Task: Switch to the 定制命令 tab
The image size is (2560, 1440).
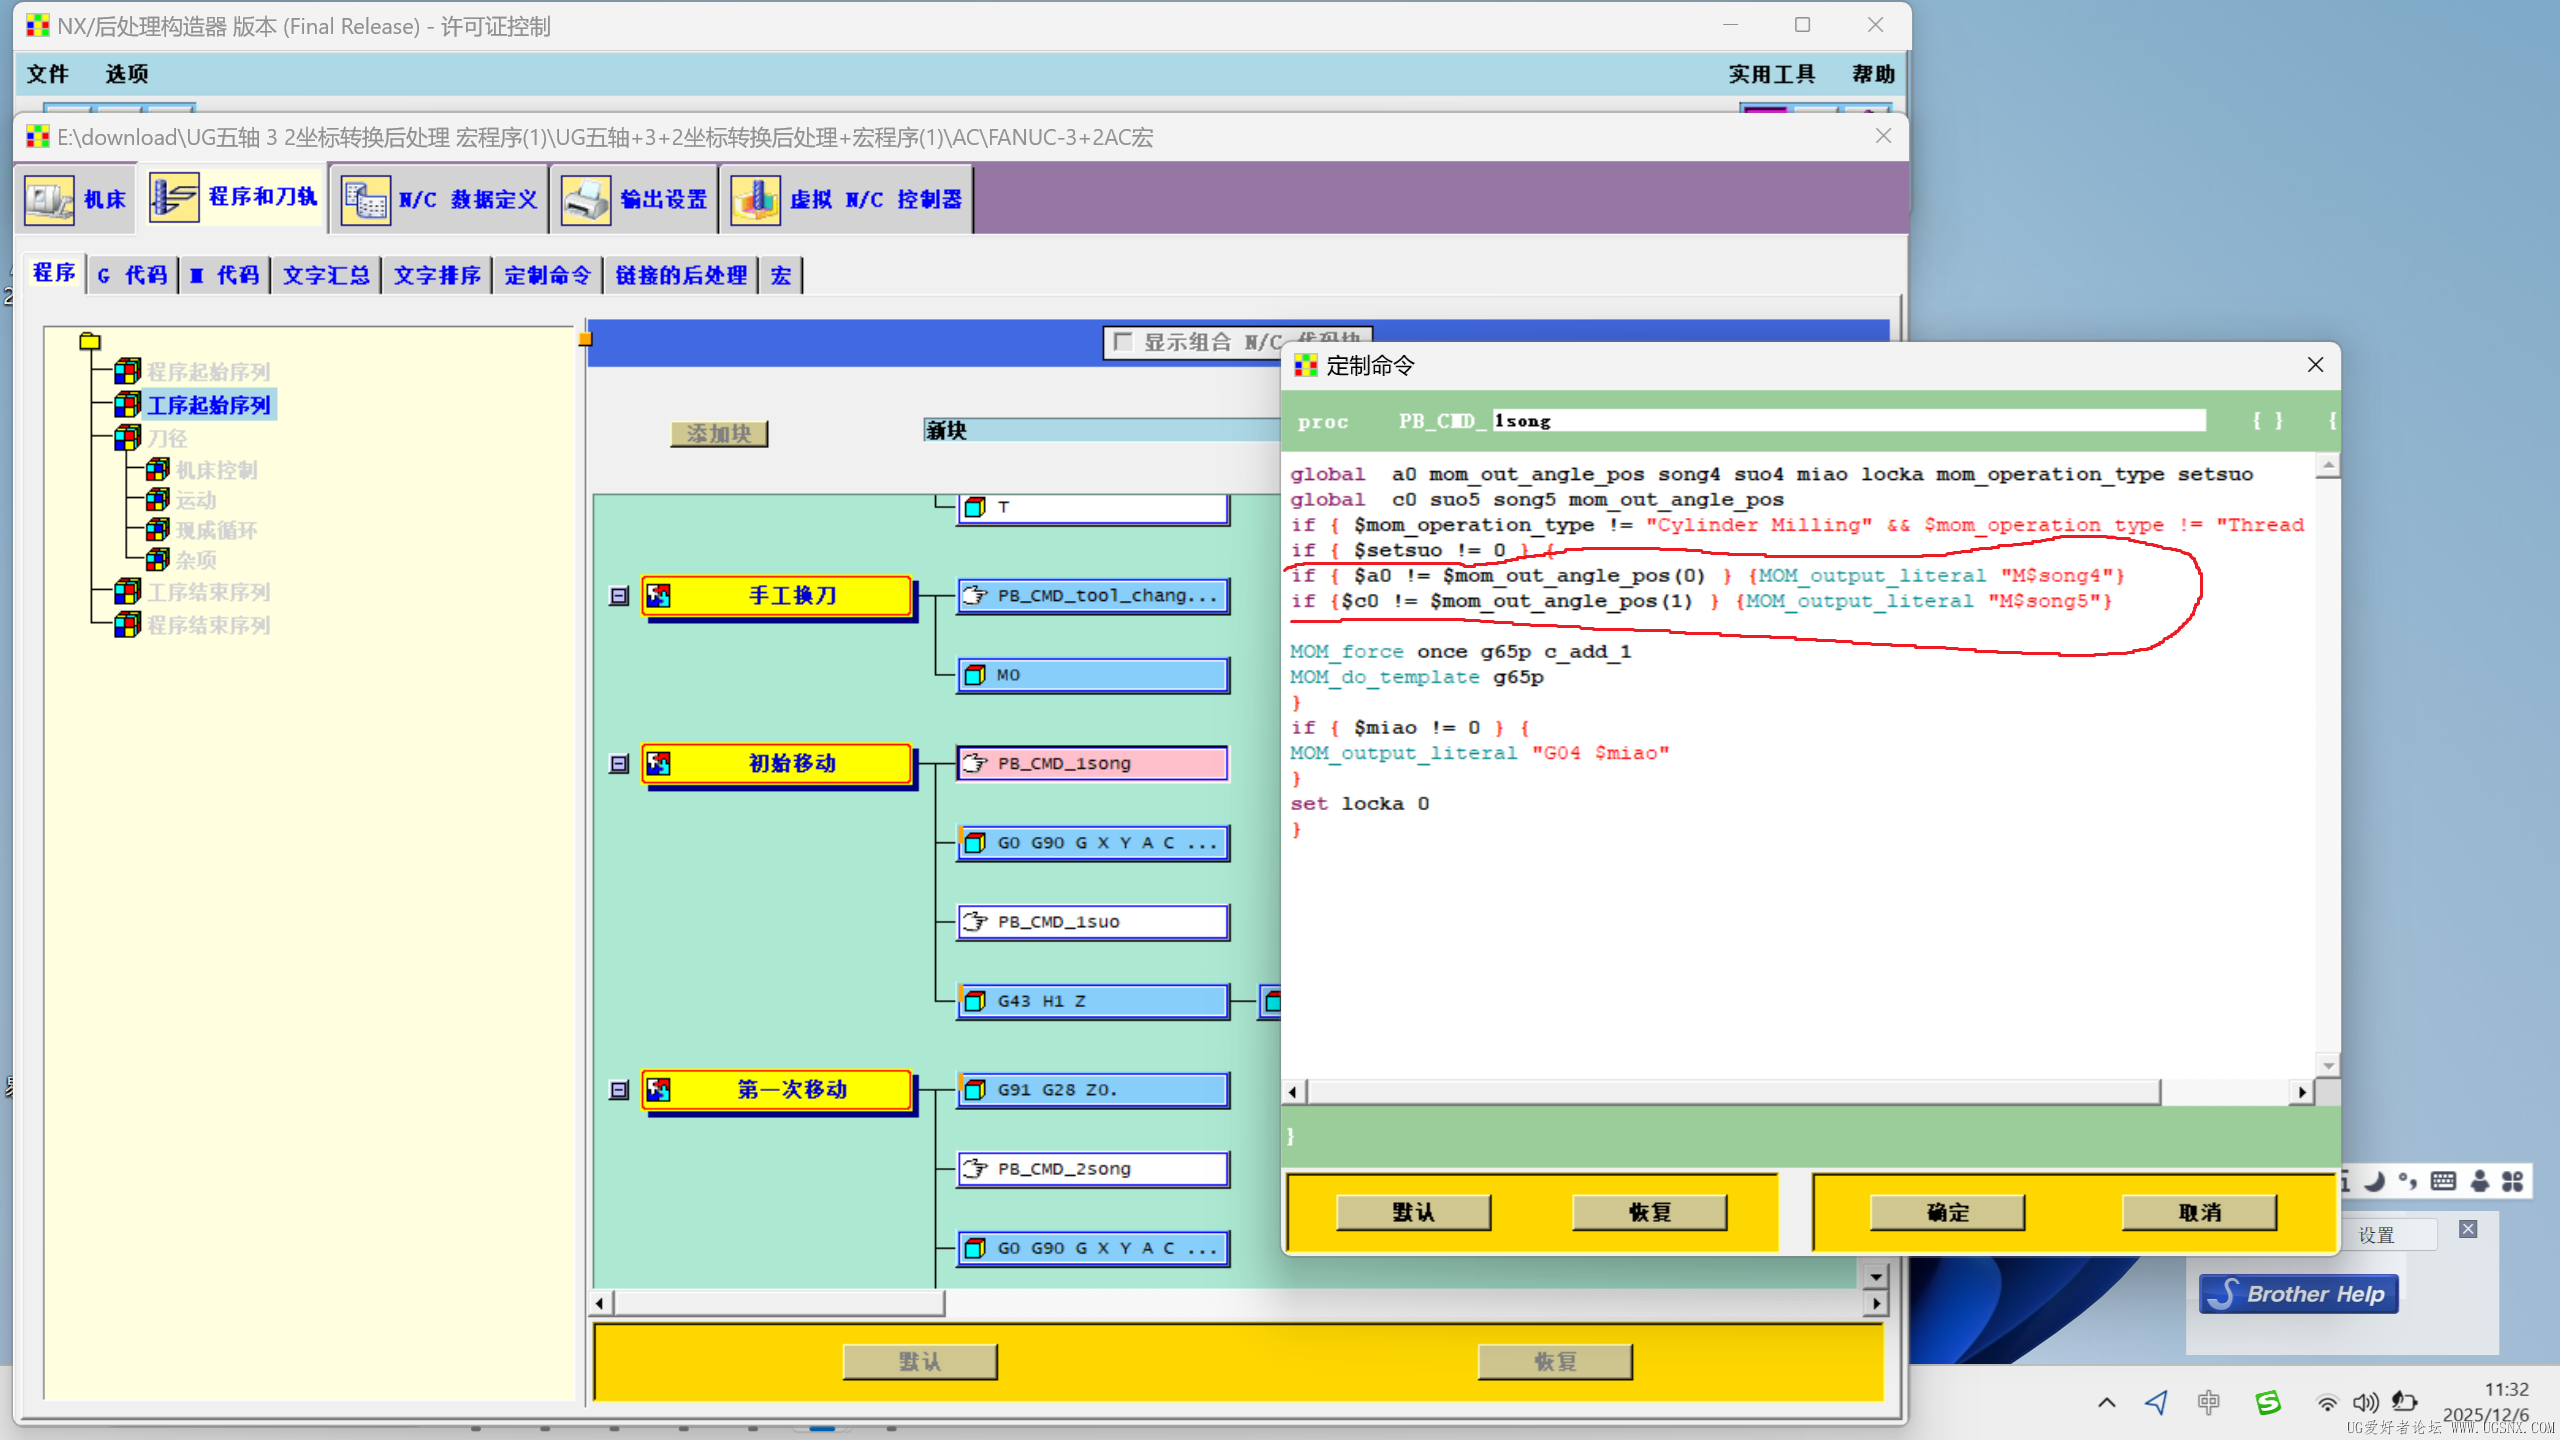Action: click(547, 275)
